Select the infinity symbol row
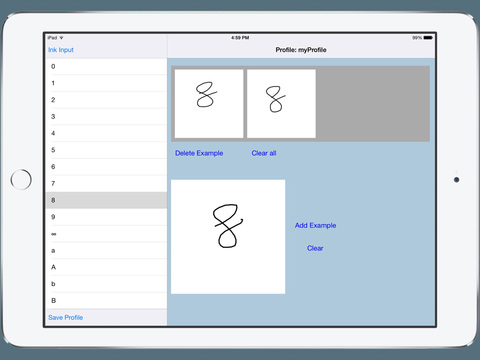 [106, 234]
